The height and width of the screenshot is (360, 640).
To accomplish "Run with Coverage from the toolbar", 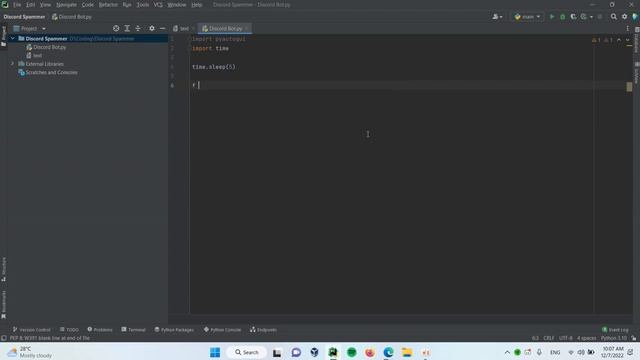I will [x=573, y=17].
